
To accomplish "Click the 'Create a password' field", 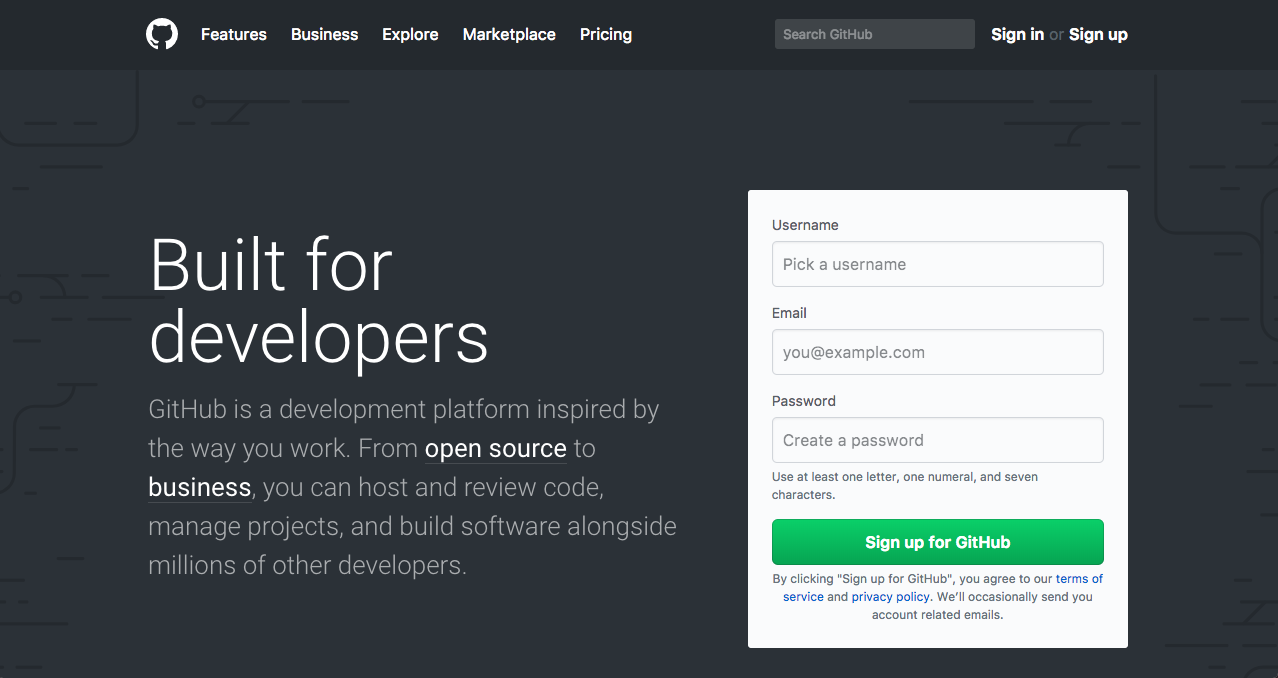I will click(x=937, y=440).
